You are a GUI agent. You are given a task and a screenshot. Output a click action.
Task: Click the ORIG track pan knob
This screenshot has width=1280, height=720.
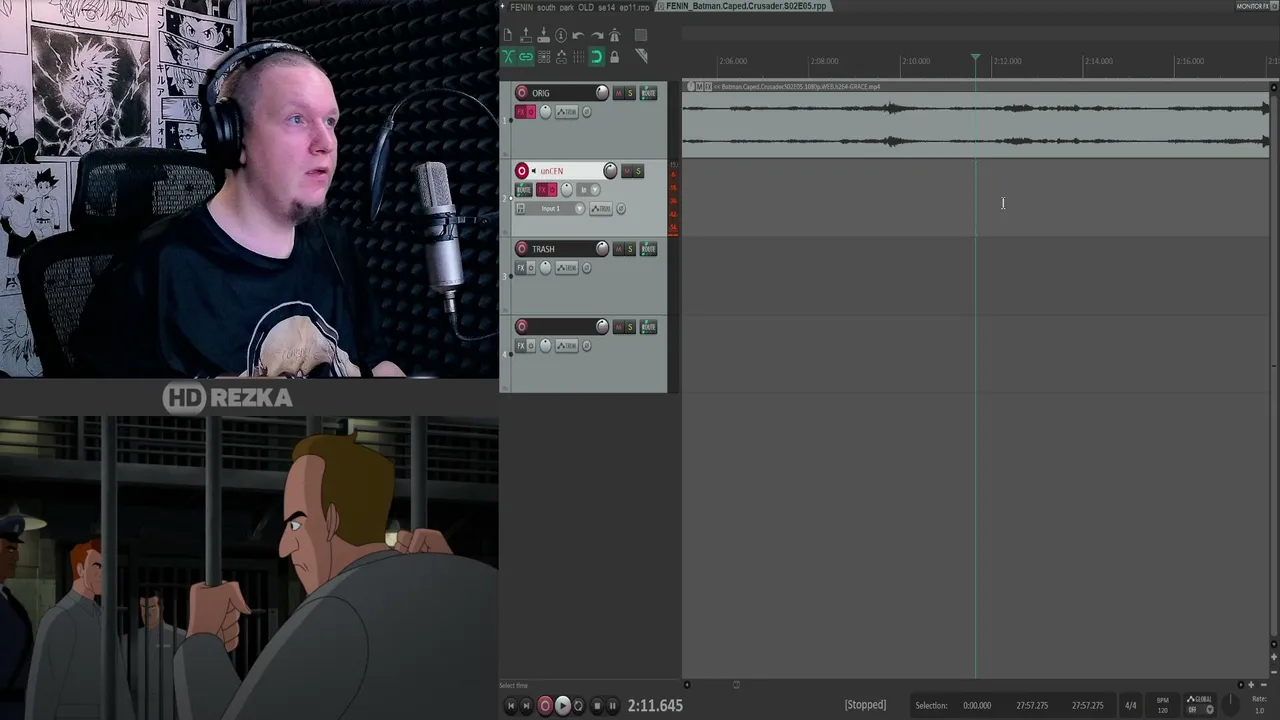(545, 111)
